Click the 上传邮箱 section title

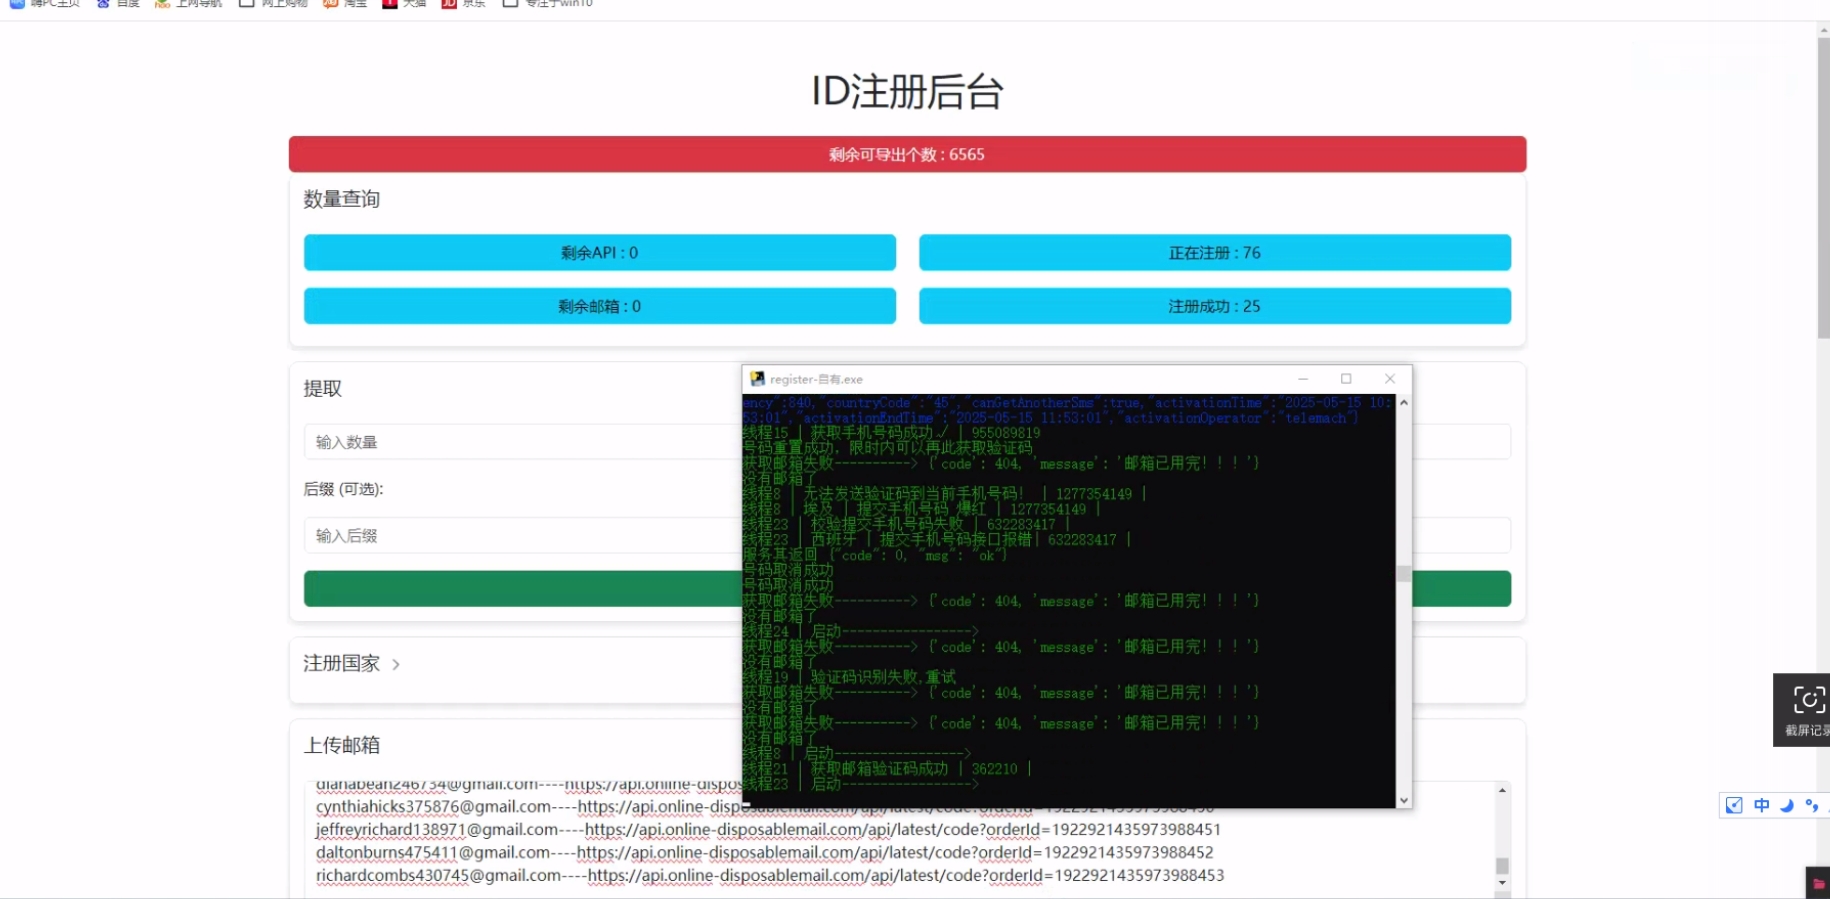click(x=342, y=745)
